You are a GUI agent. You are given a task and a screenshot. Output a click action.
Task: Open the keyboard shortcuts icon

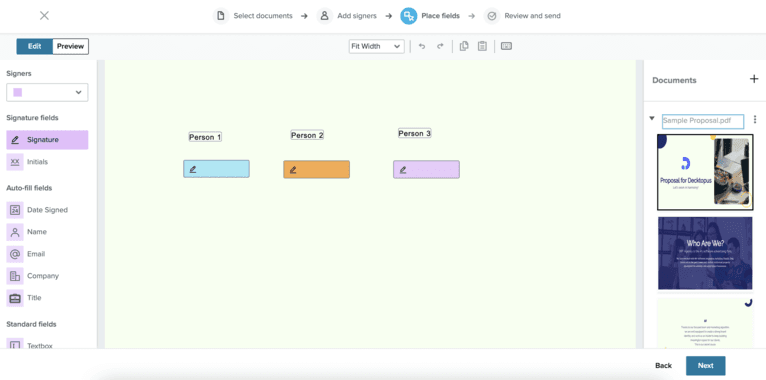click(506, 46)
